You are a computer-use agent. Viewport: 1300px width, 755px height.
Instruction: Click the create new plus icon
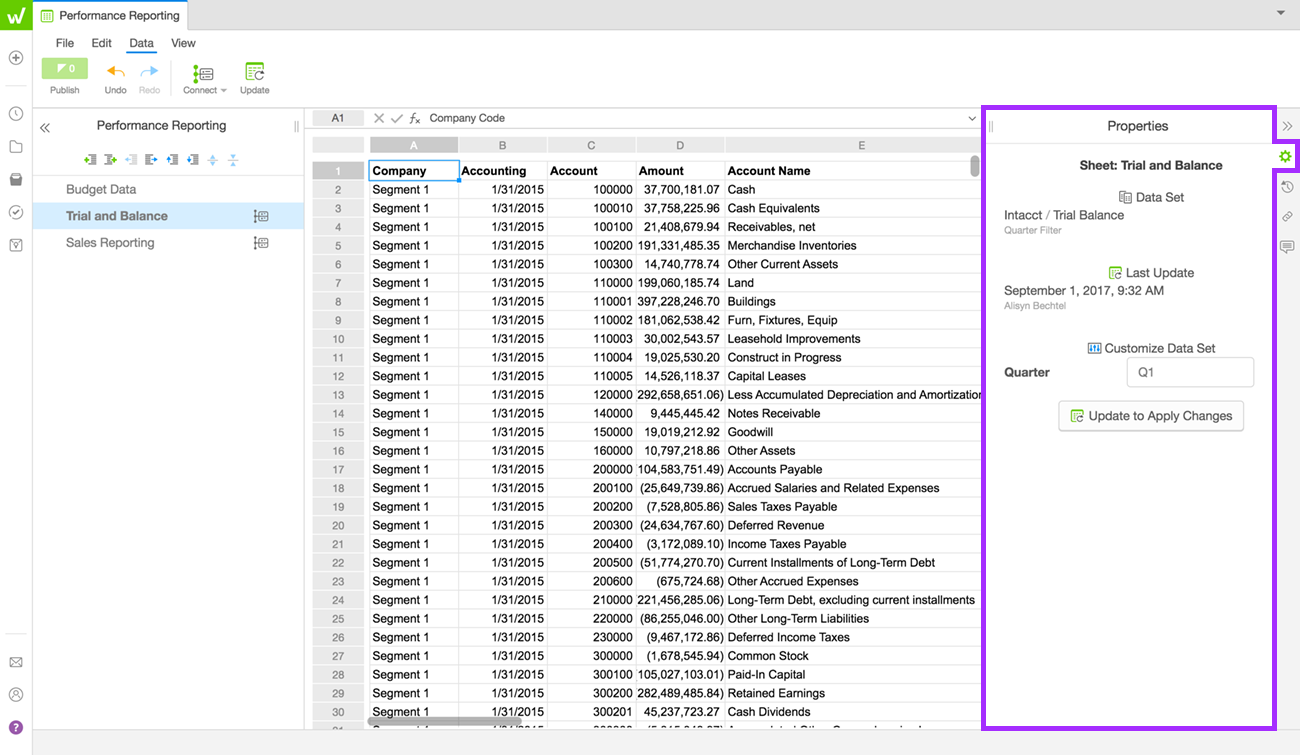16,58
